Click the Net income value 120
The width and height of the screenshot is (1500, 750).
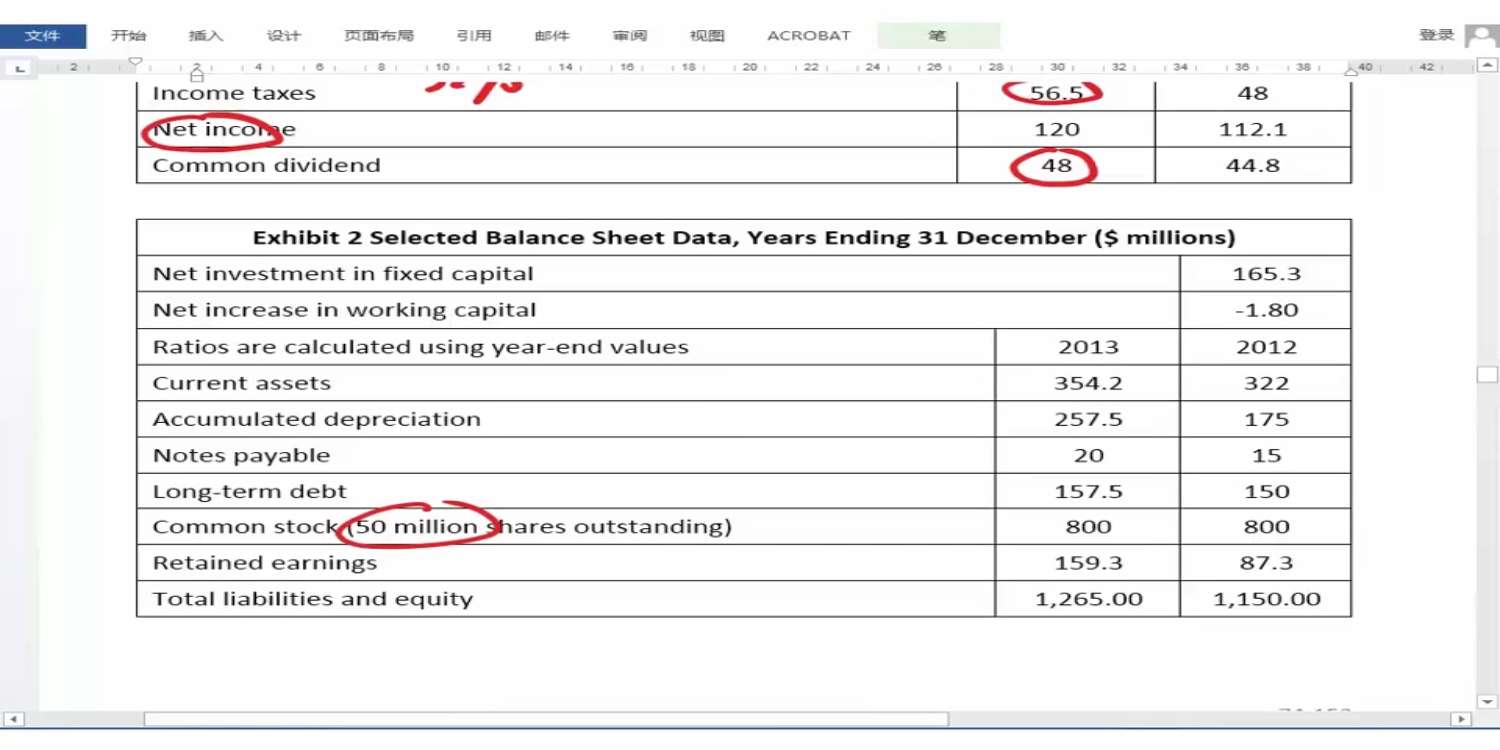(1057, 129)
